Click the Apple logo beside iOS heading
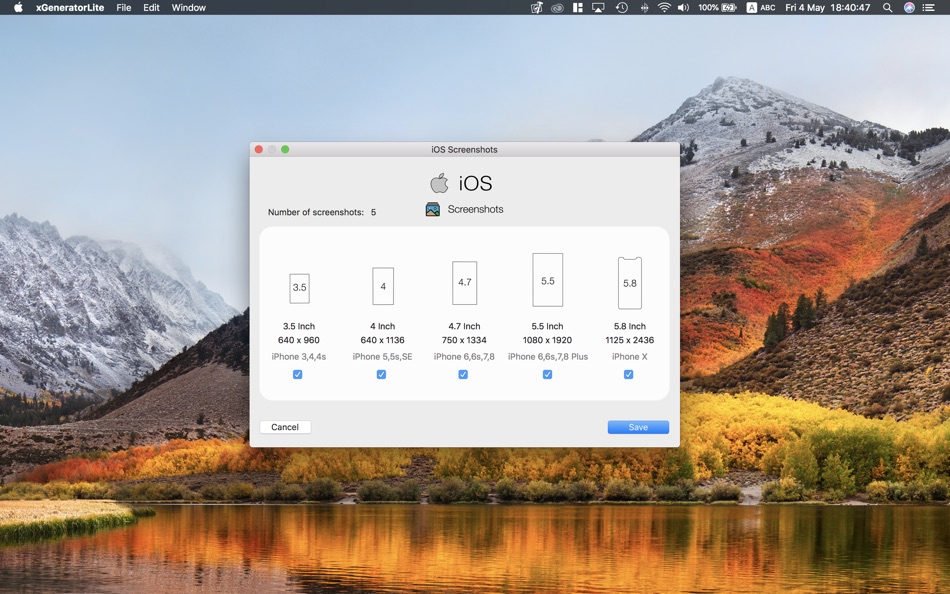Image resolution: width=950 pixels, height=594 pixels. click(439, 183)
